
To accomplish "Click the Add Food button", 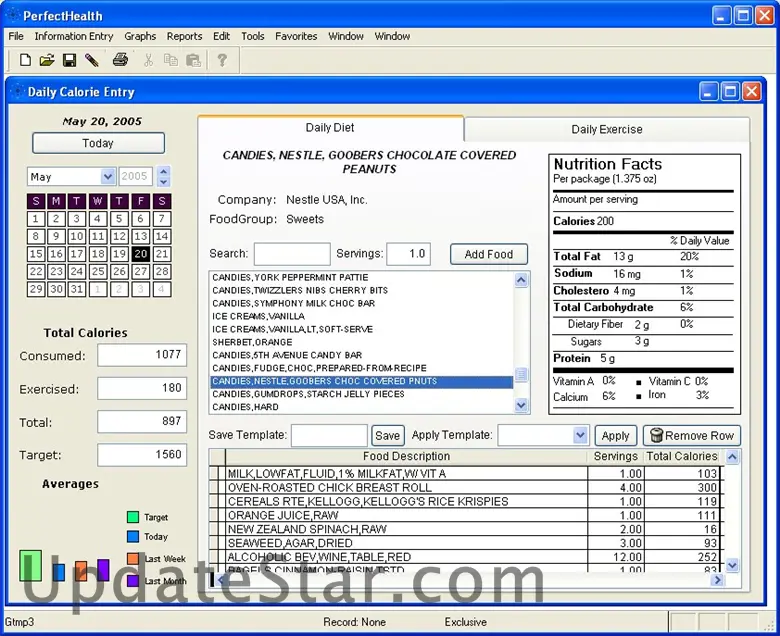I will tap(488, 254).
